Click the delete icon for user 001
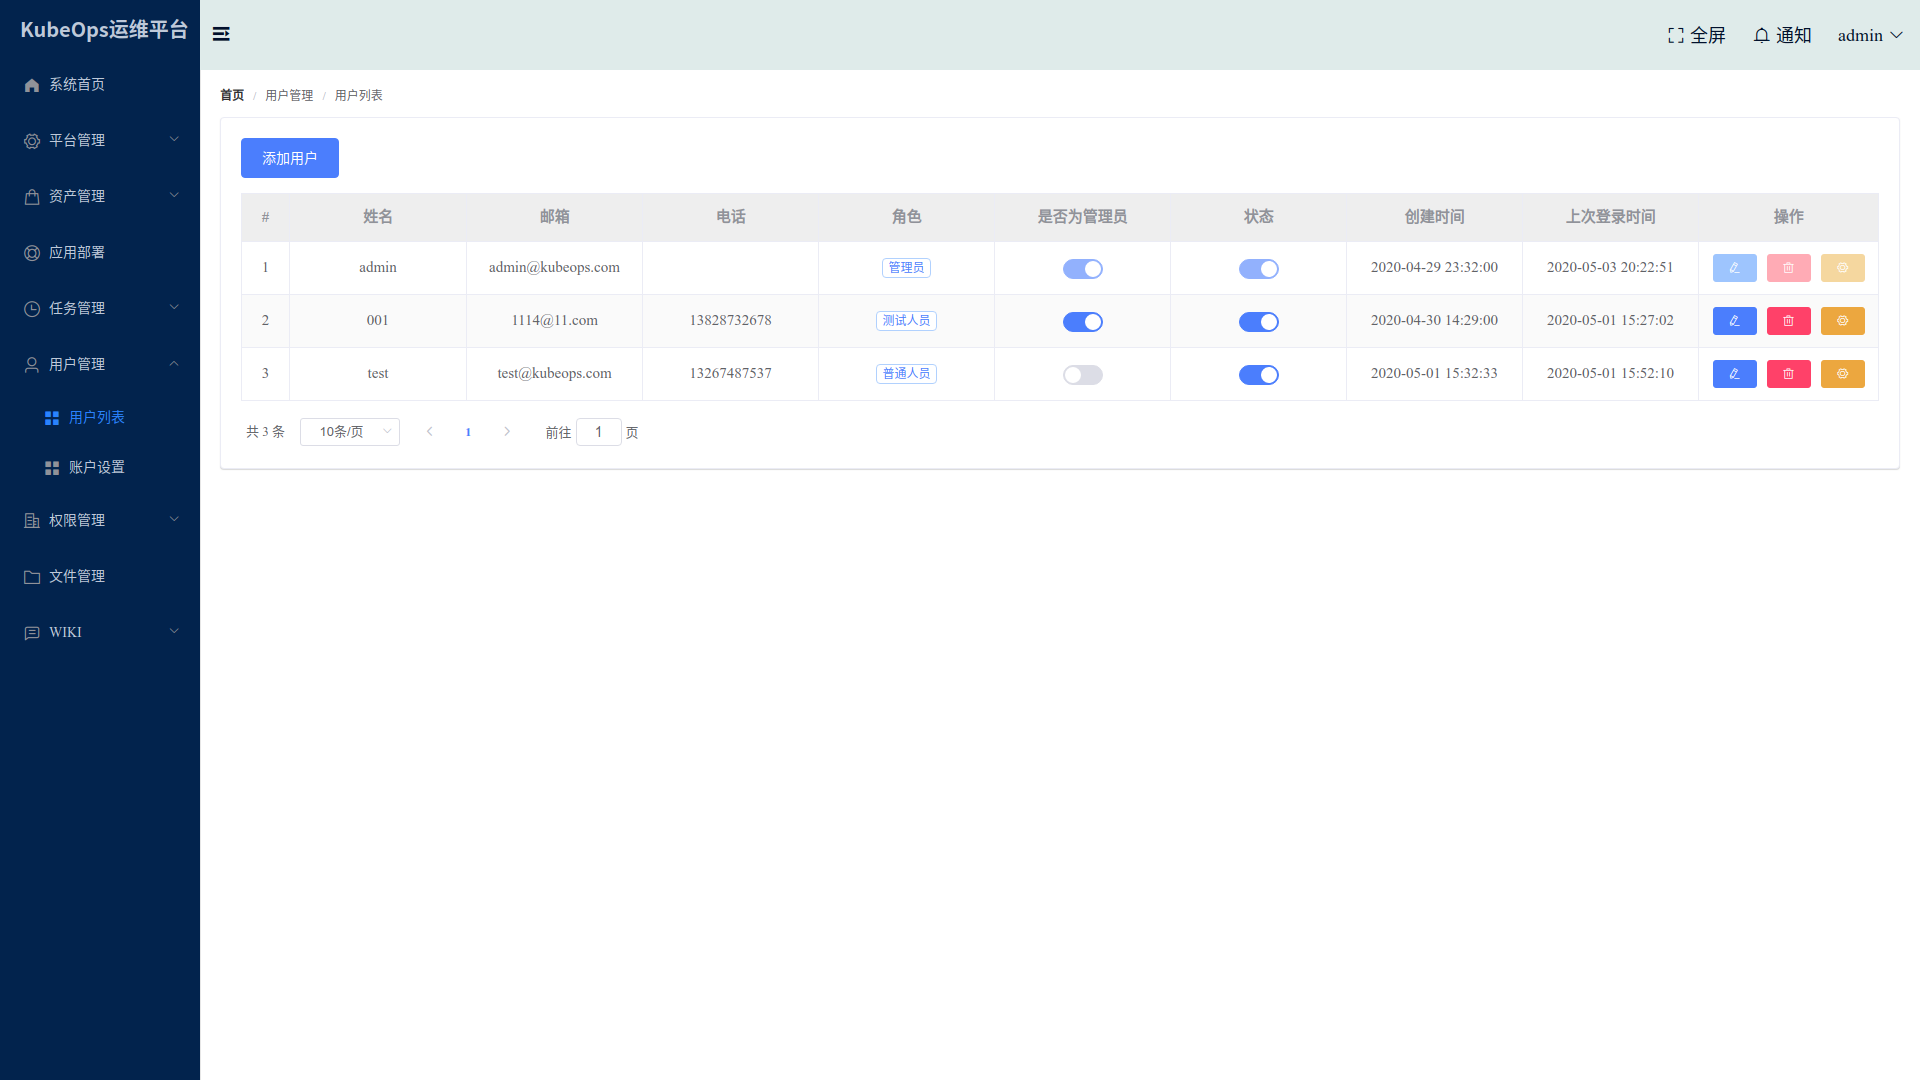This screenshot has width=1920, height=1080. point(1788,321)
